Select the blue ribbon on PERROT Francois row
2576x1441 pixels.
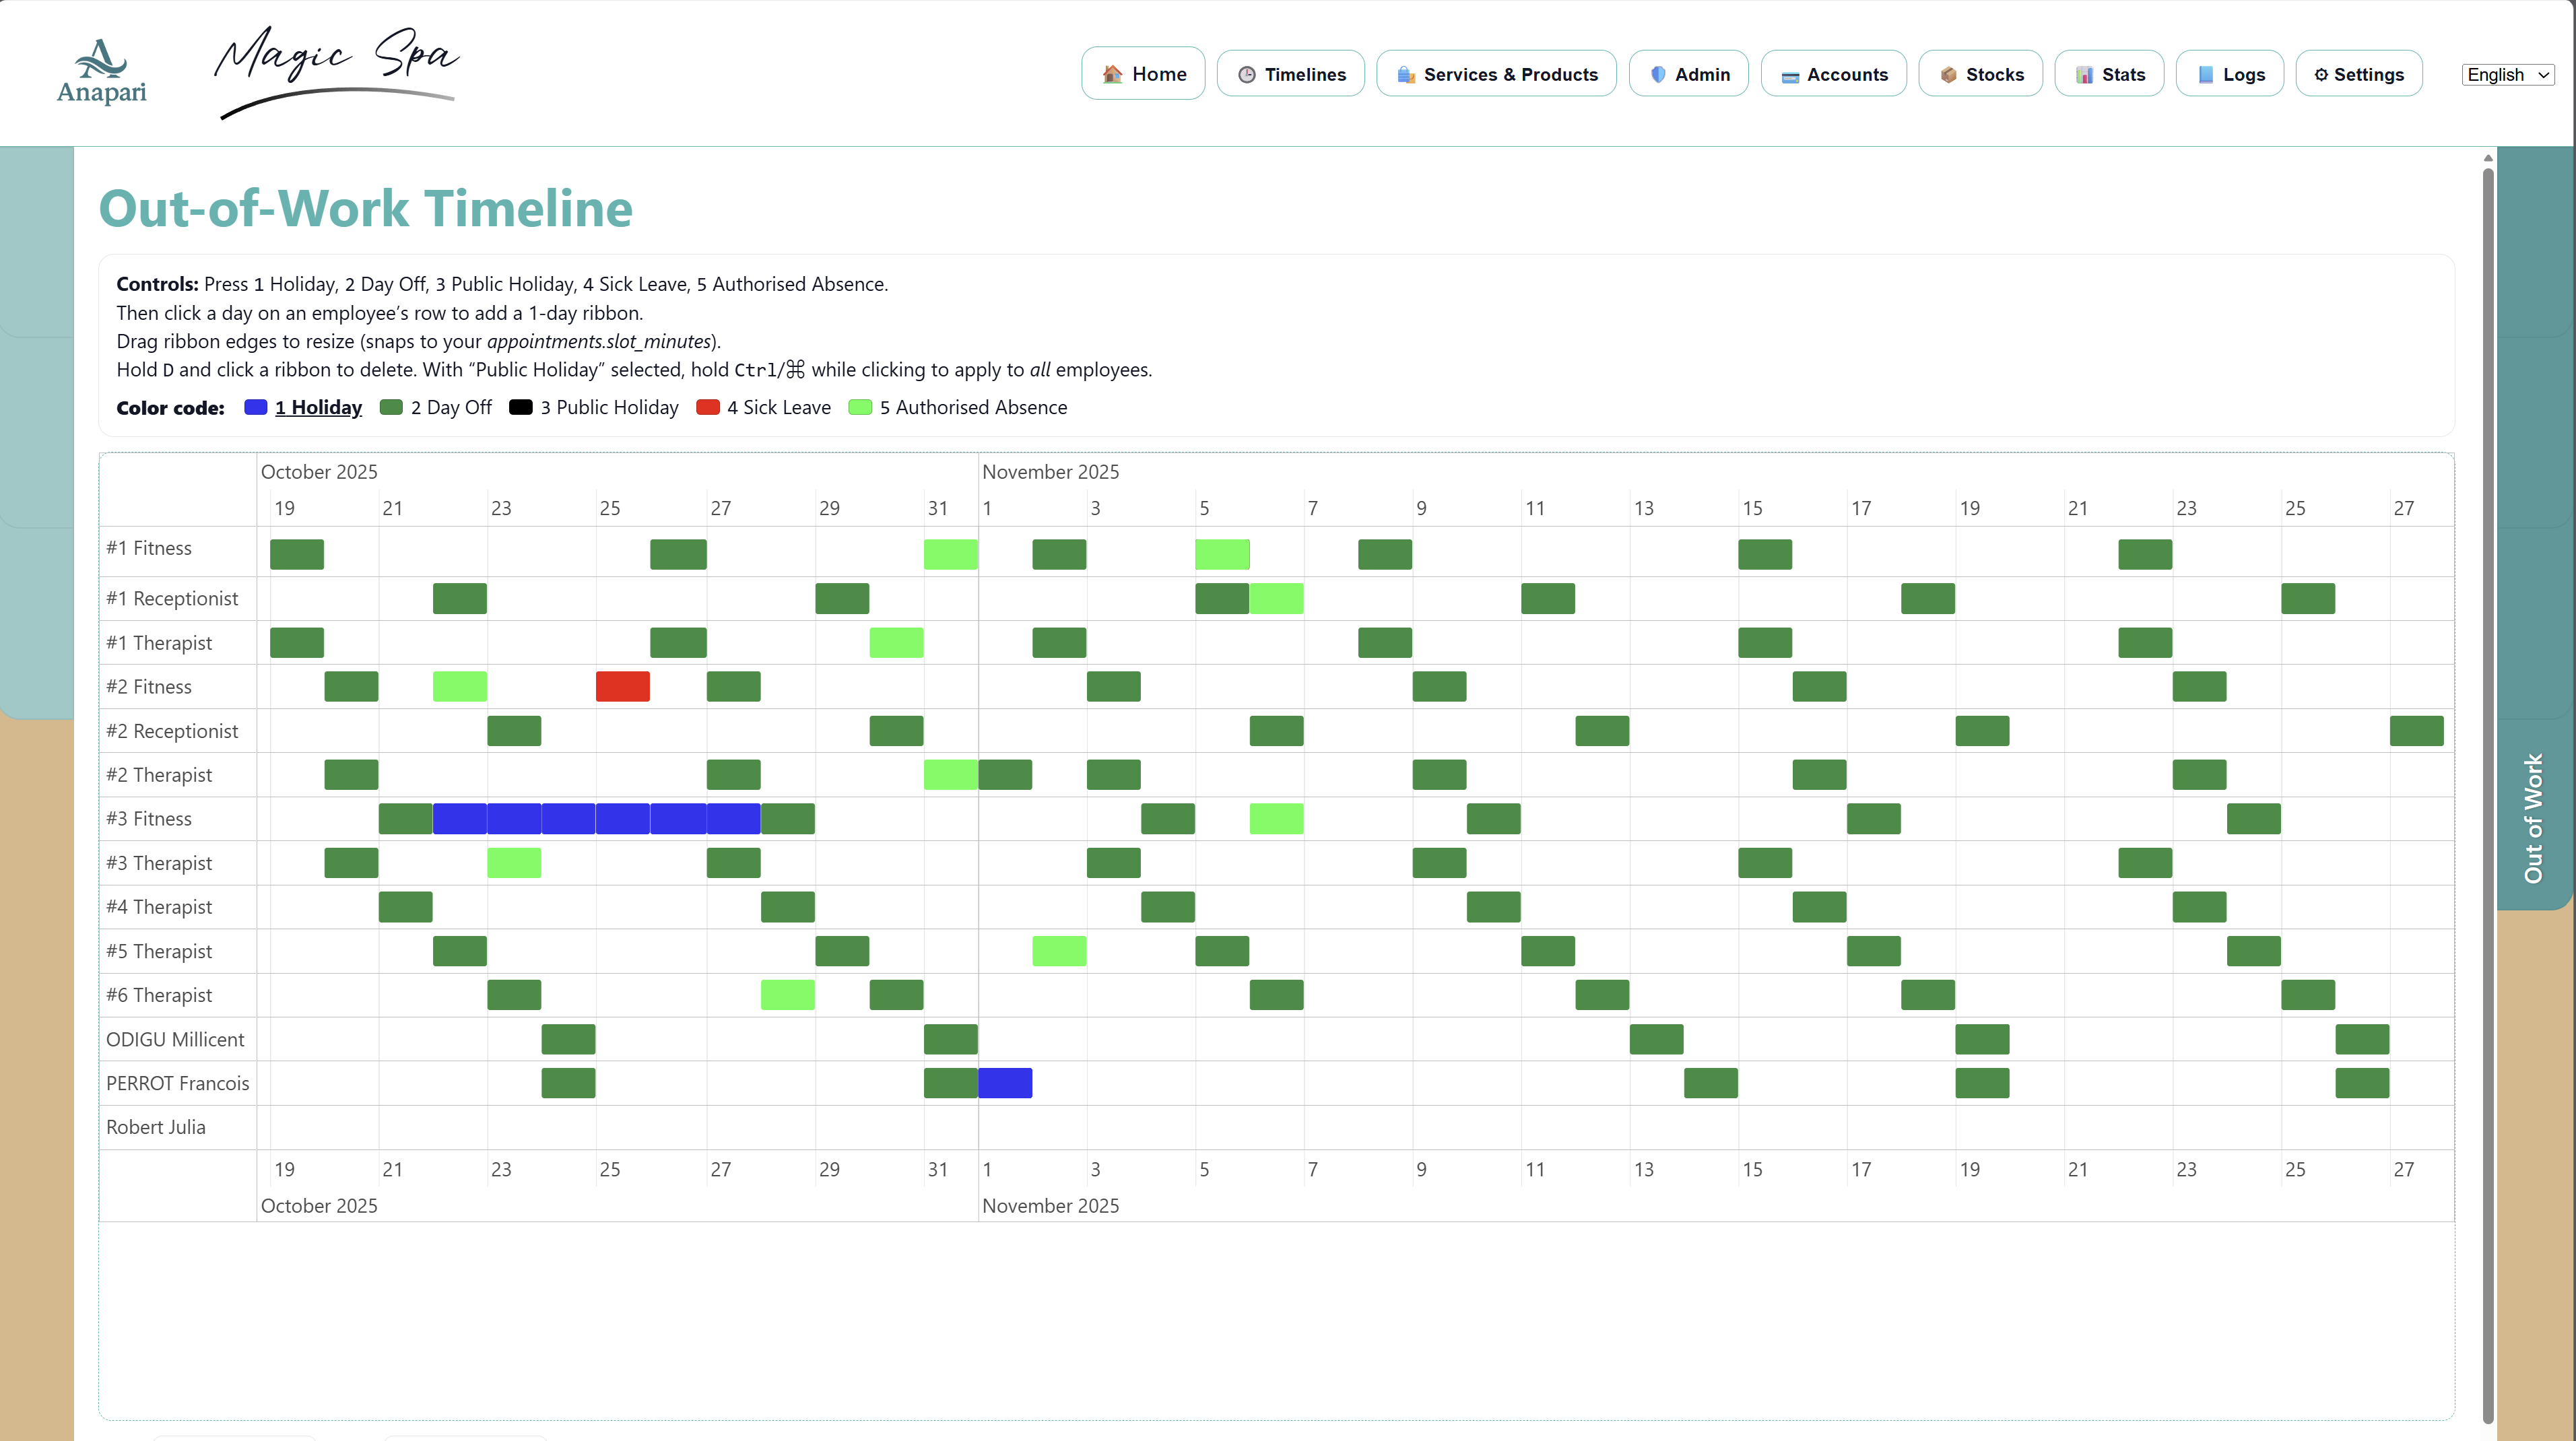click(x=1006, y=1083)
